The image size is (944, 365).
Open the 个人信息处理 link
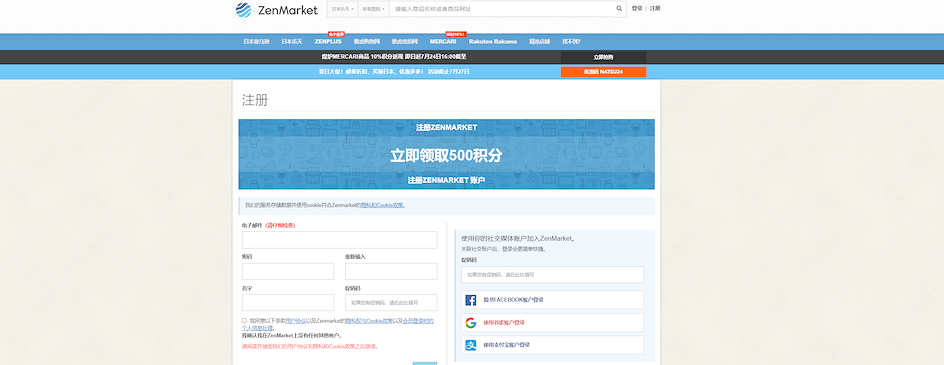[257, 328]
